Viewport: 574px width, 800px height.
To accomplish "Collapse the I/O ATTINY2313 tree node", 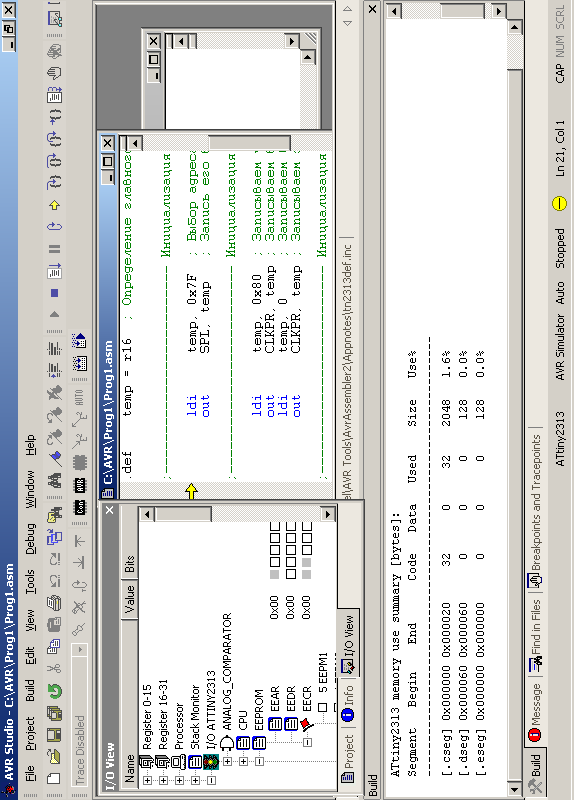I will 211,781.
